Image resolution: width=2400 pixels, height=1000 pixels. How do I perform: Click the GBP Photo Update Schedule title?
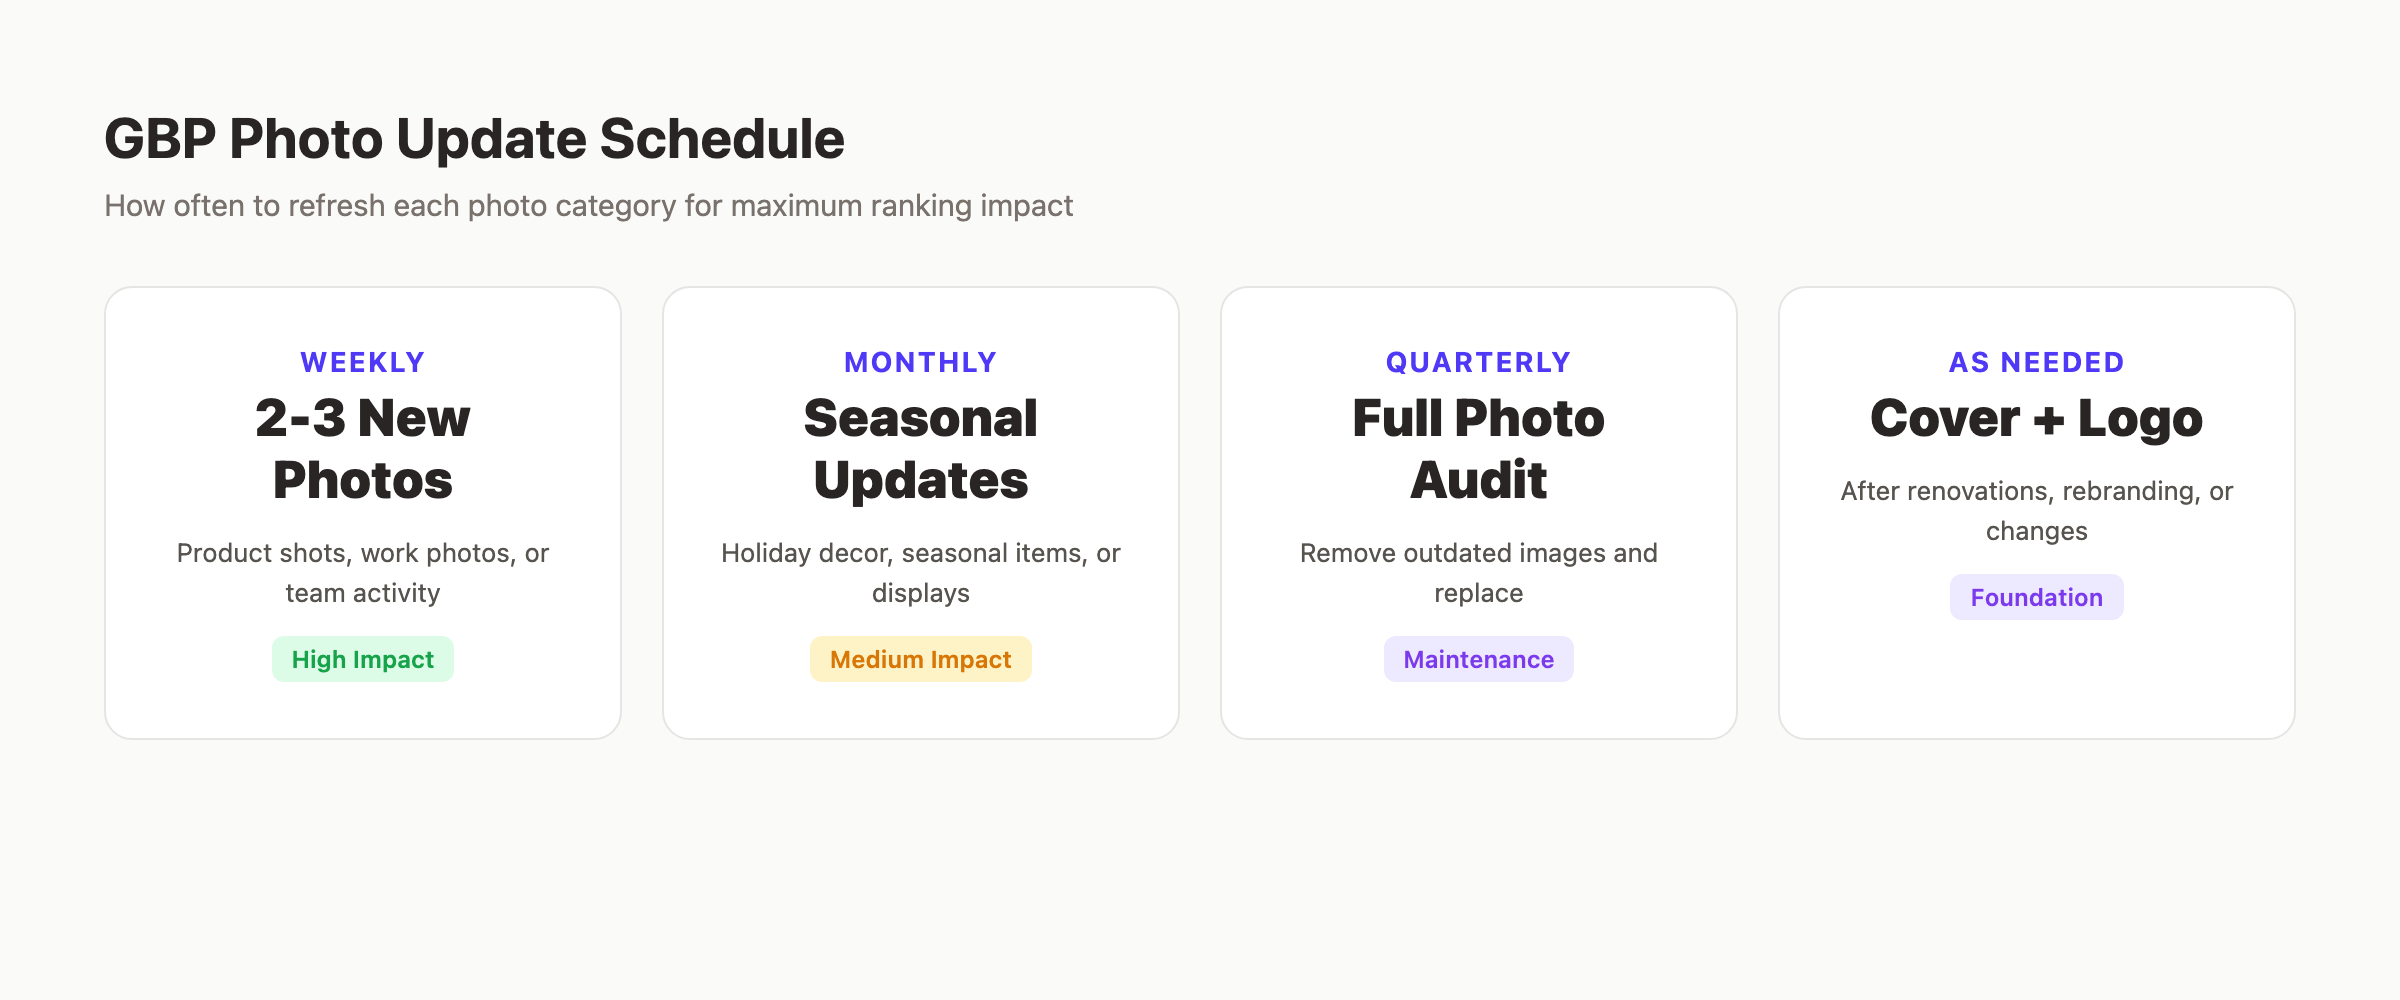pos(473,139)
